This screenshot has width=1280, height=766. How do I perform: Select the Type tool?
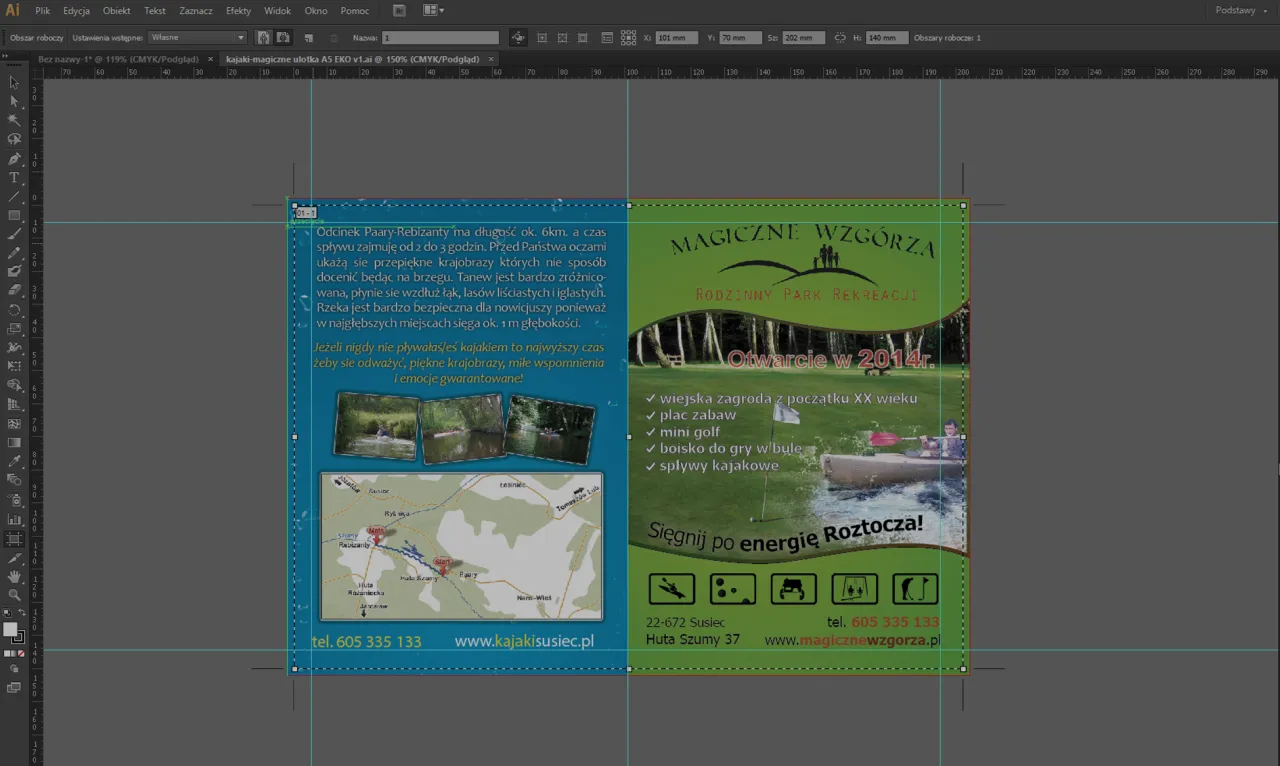(14, 177)
